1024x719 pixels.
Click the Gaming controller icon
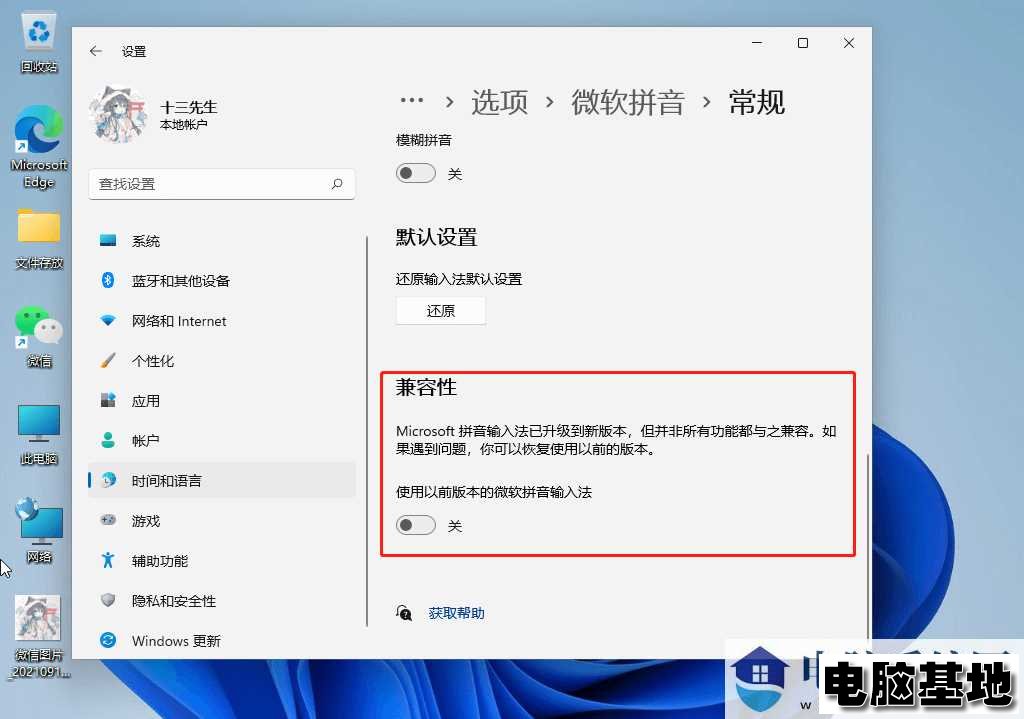tap(108, 520)
